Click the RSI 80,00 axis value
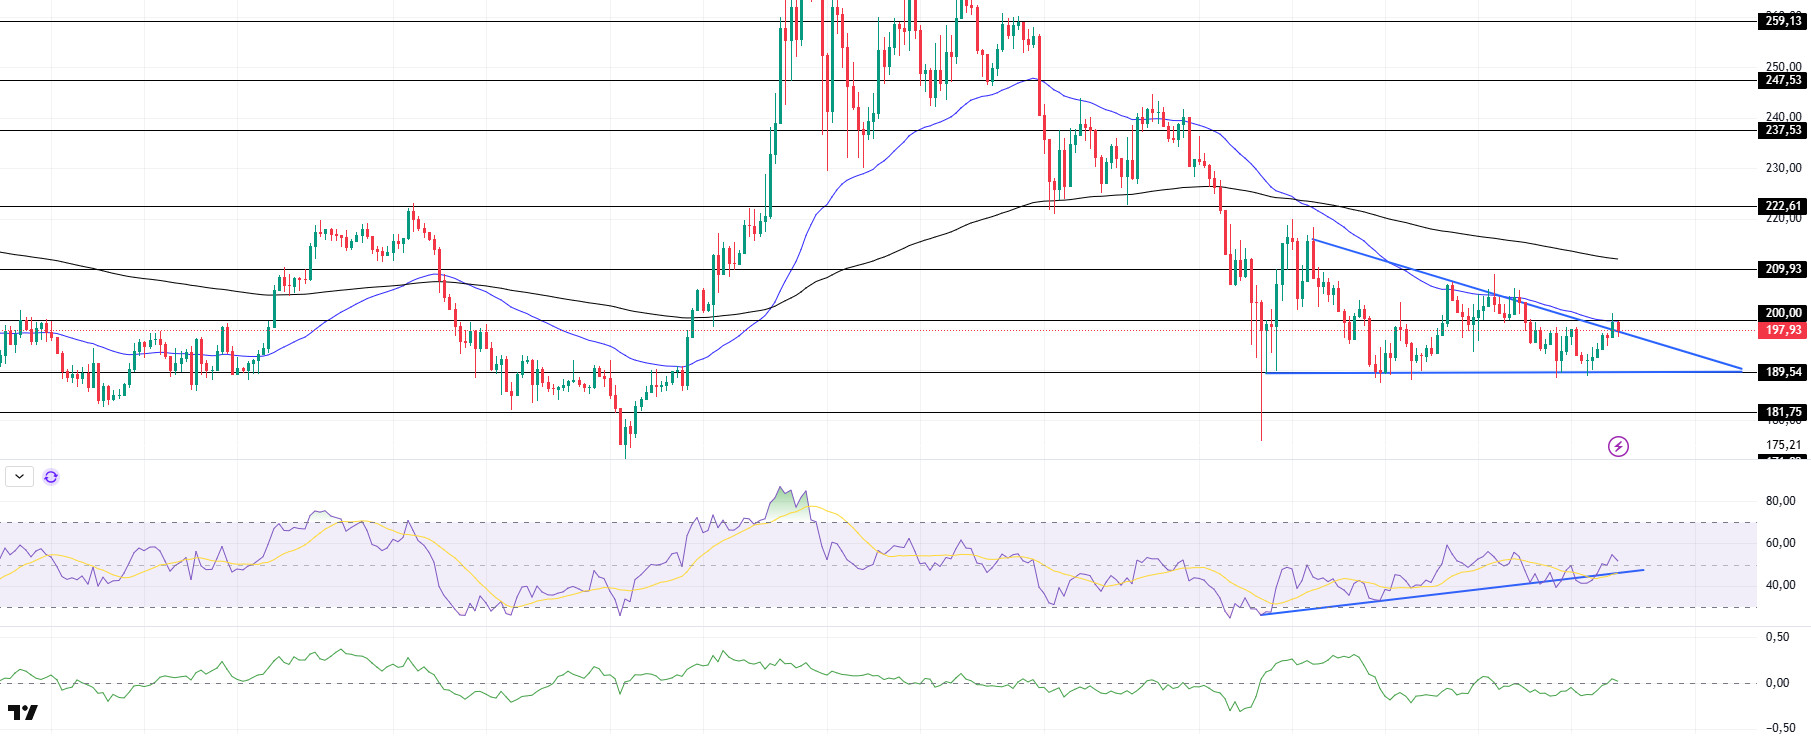The width and height of the screenshot is (1811, 742). click(1780, 501)
